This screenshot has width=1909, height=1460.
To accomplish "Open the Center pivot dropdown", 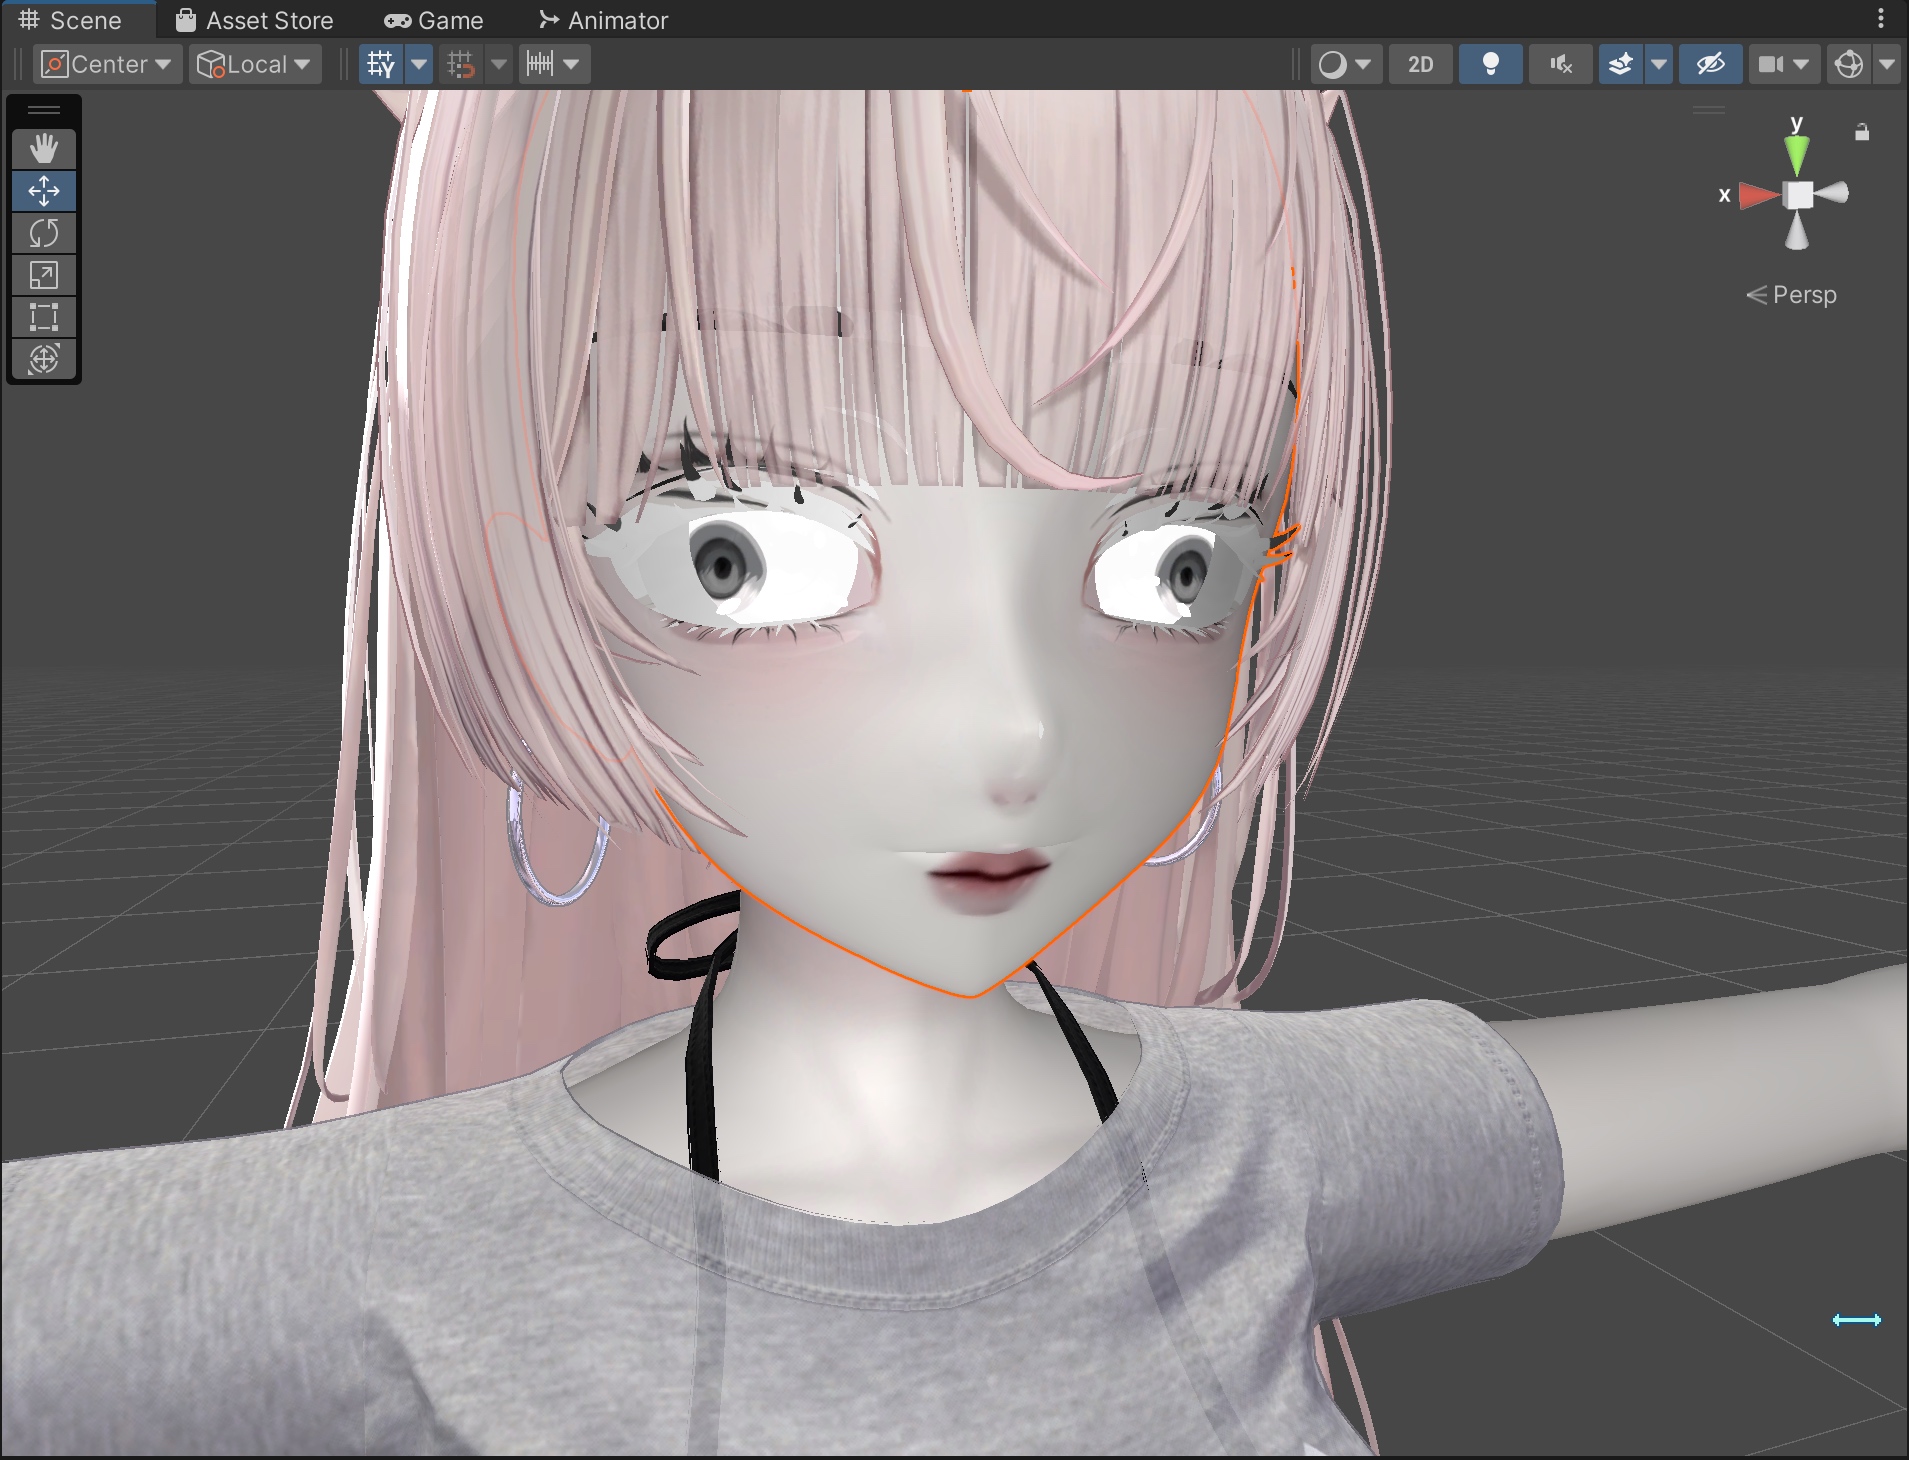I will click(x=108, y=65).
